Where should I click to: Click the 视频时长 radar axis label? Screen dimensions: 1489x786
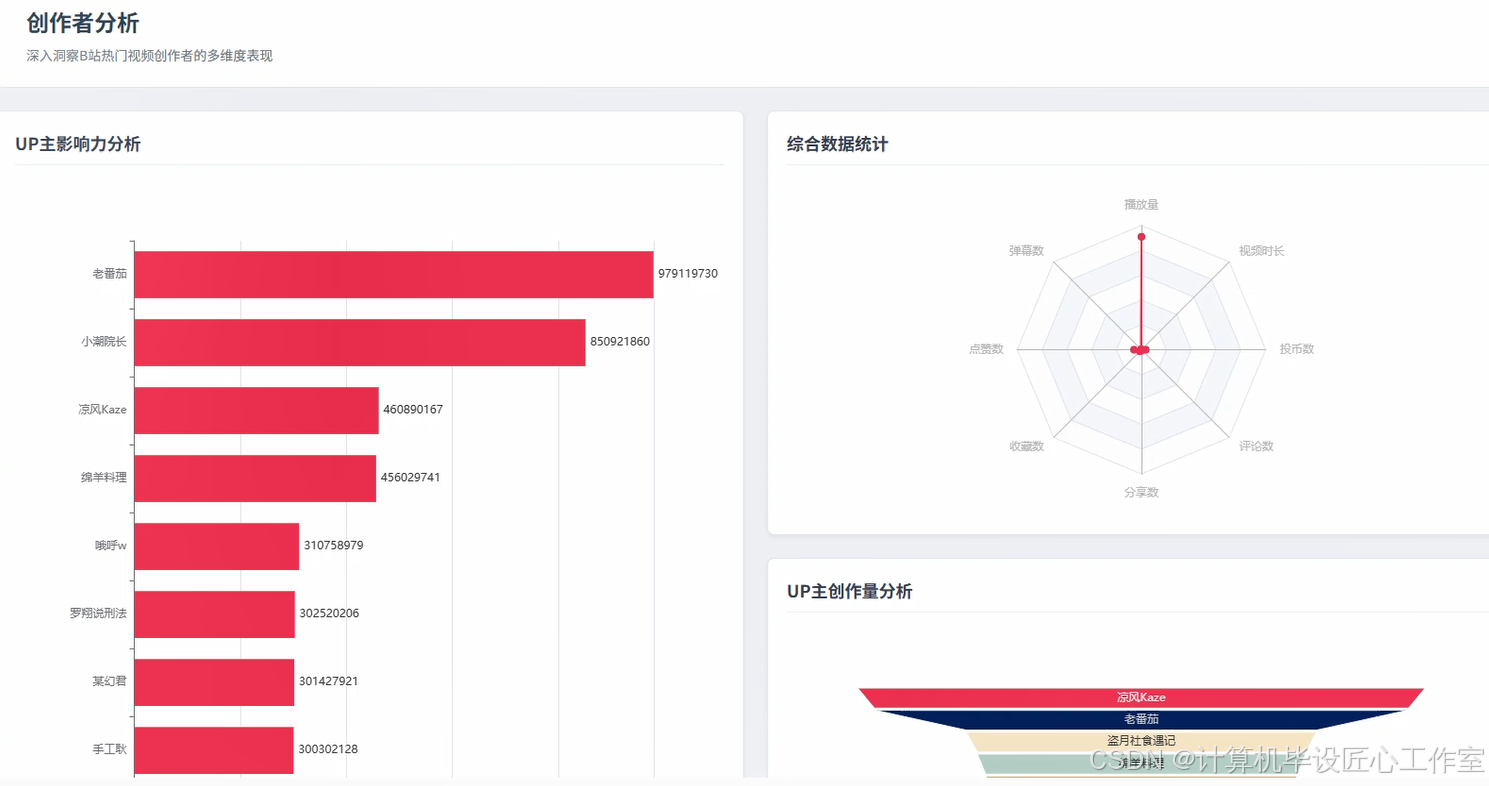[1261, 251]
